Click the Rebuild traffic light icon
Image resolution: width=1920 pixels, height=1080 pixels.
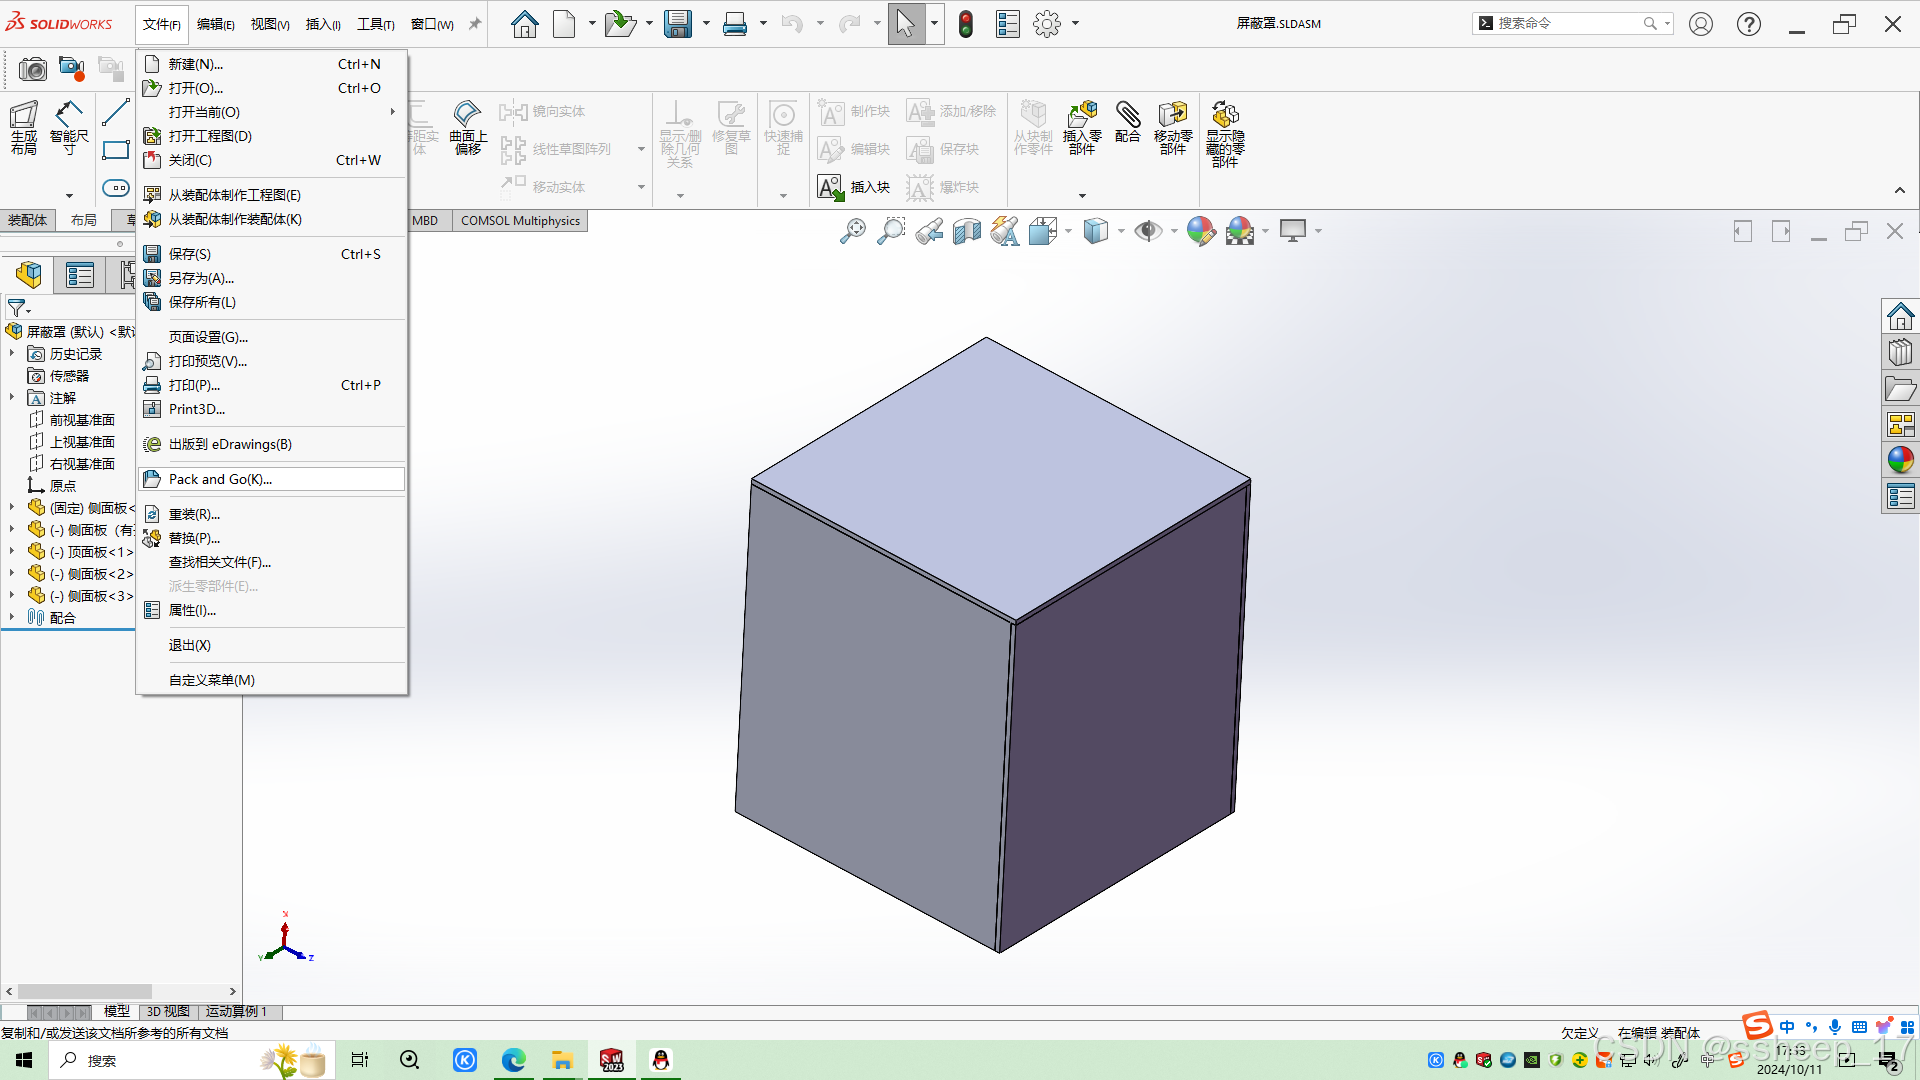[965, 24]
